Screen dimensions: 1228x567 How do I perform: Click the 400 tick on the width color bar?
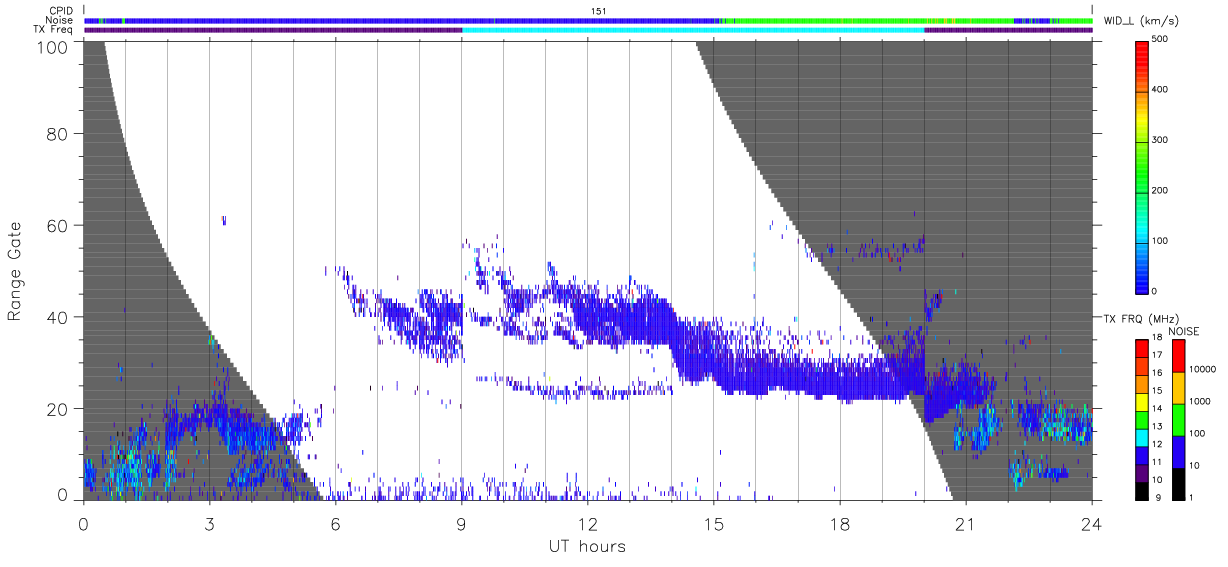coord(1161,90)
